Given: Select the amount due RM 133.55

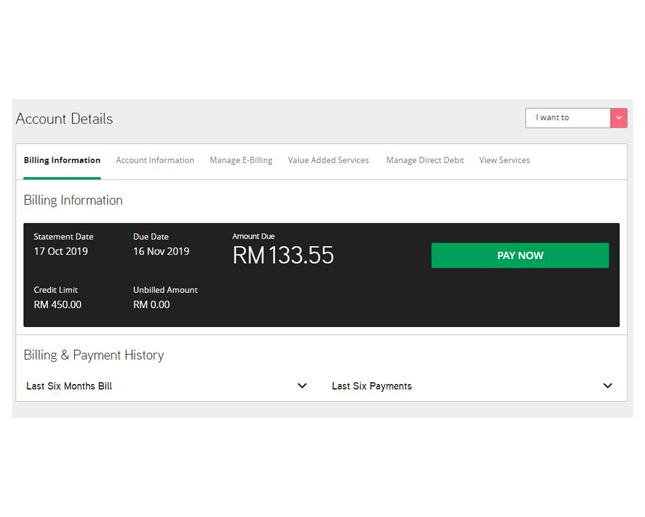Looking at the screenshot, I should (x=283, y=255).
